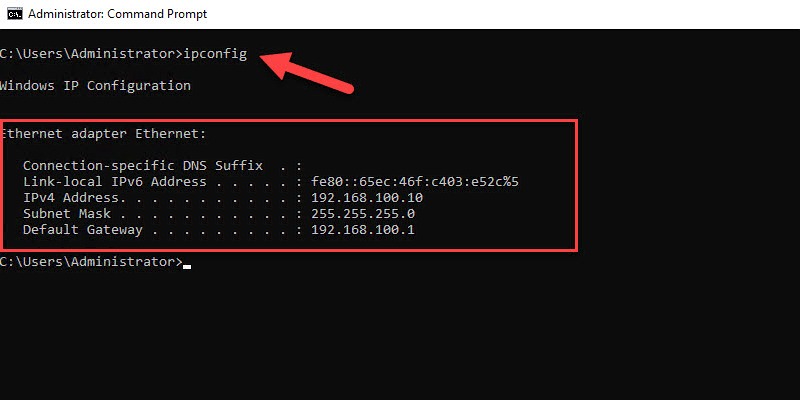The height and width of the screenshot is (400, 800).
Task: Click the red arrow annotation
Action: click(x=307, y=72)
